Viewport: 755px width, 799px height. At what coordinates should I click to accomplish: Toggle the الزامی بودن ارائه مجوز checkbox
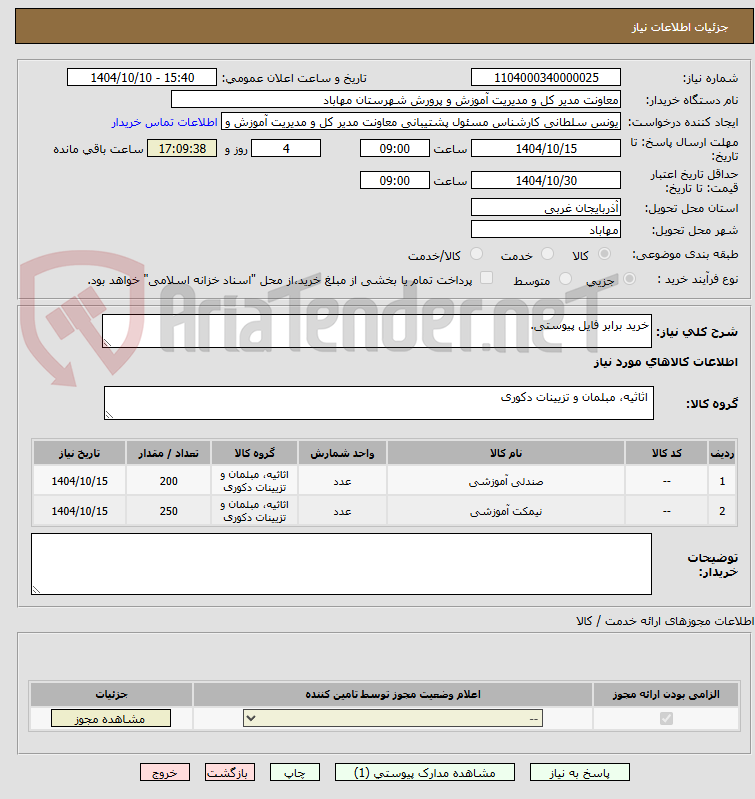(x=666, y=718)
